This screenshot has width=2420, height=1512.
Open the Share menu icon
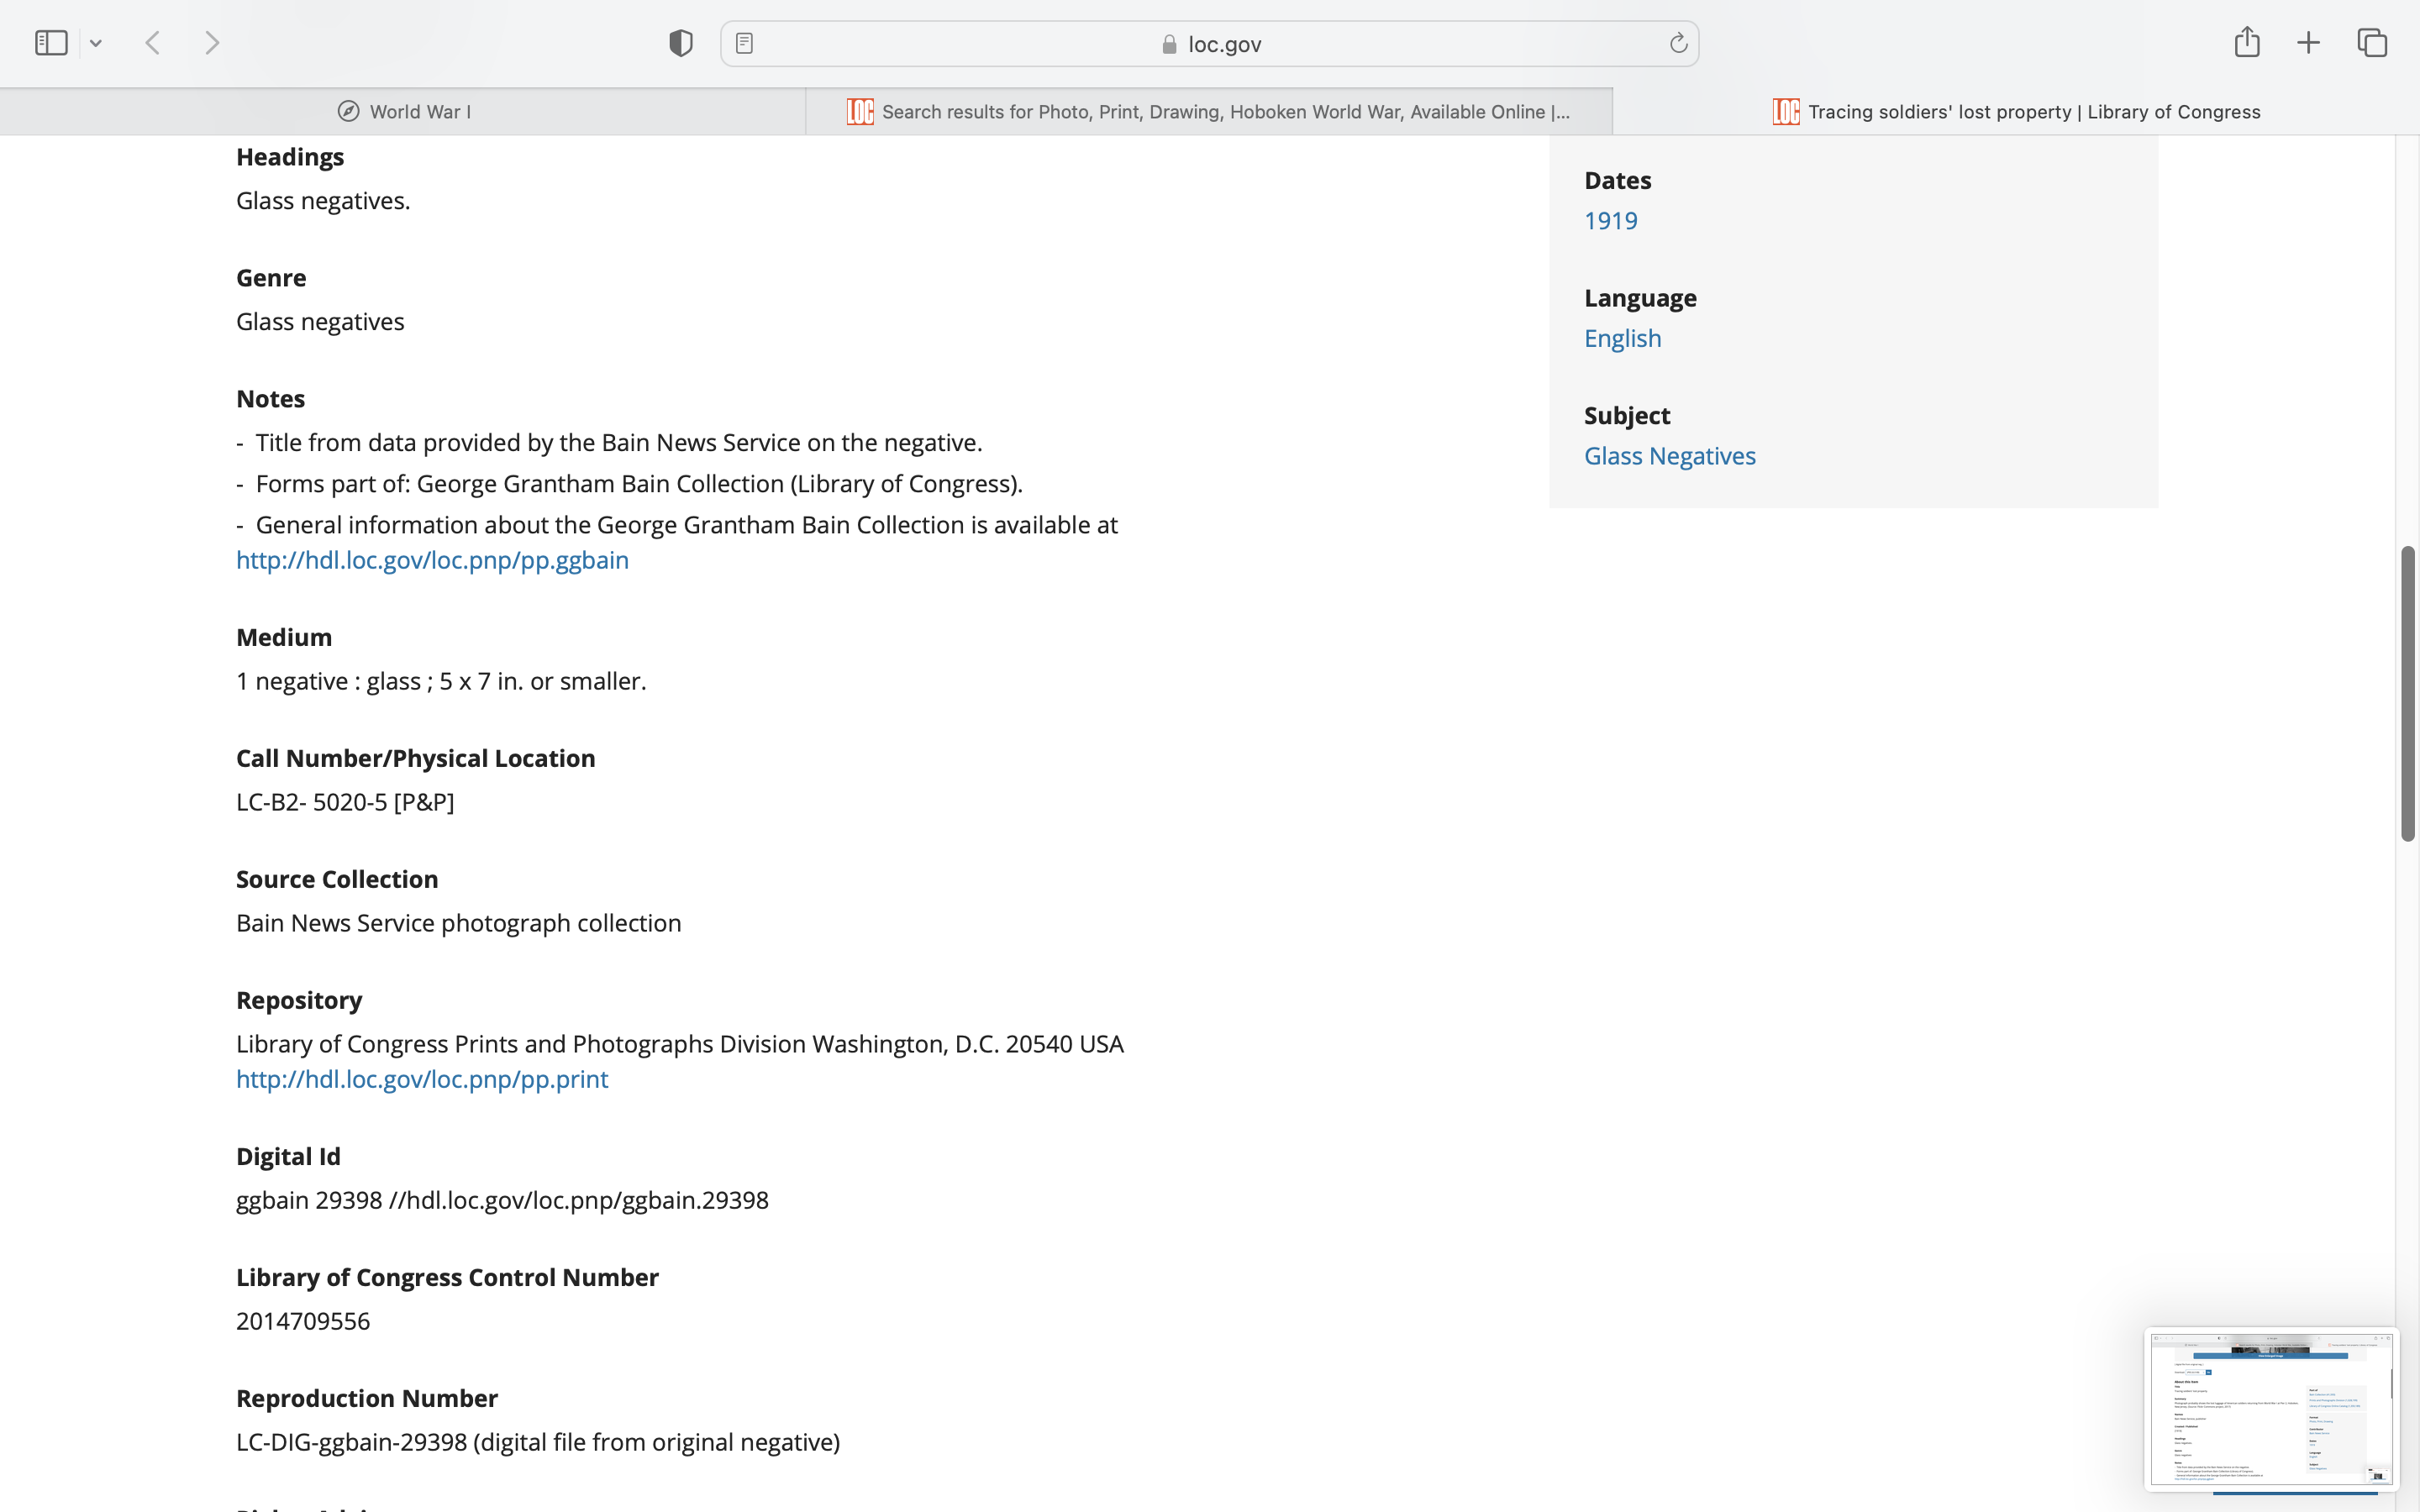(2247, 42)
